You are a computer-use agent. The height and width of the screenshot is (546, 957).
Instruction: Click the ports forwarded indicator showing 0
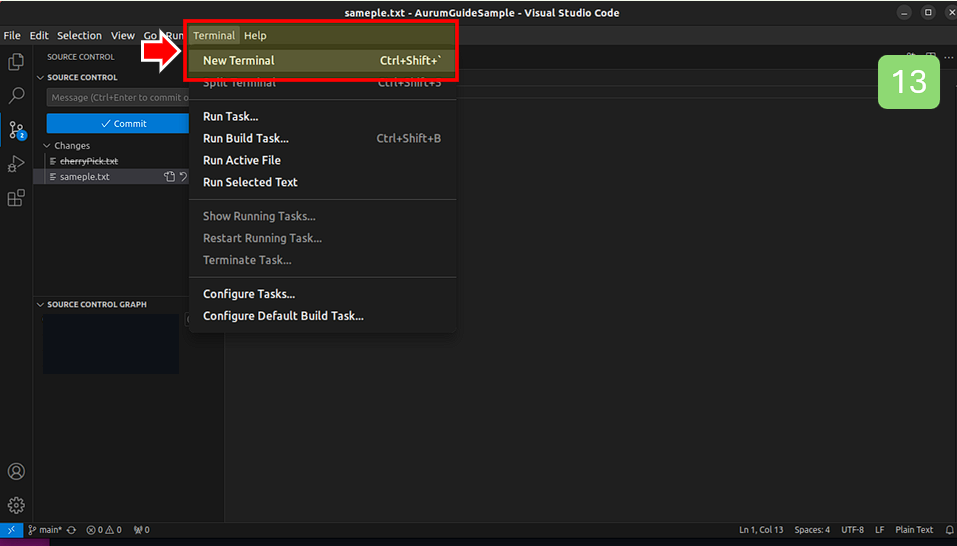(142, 530)
